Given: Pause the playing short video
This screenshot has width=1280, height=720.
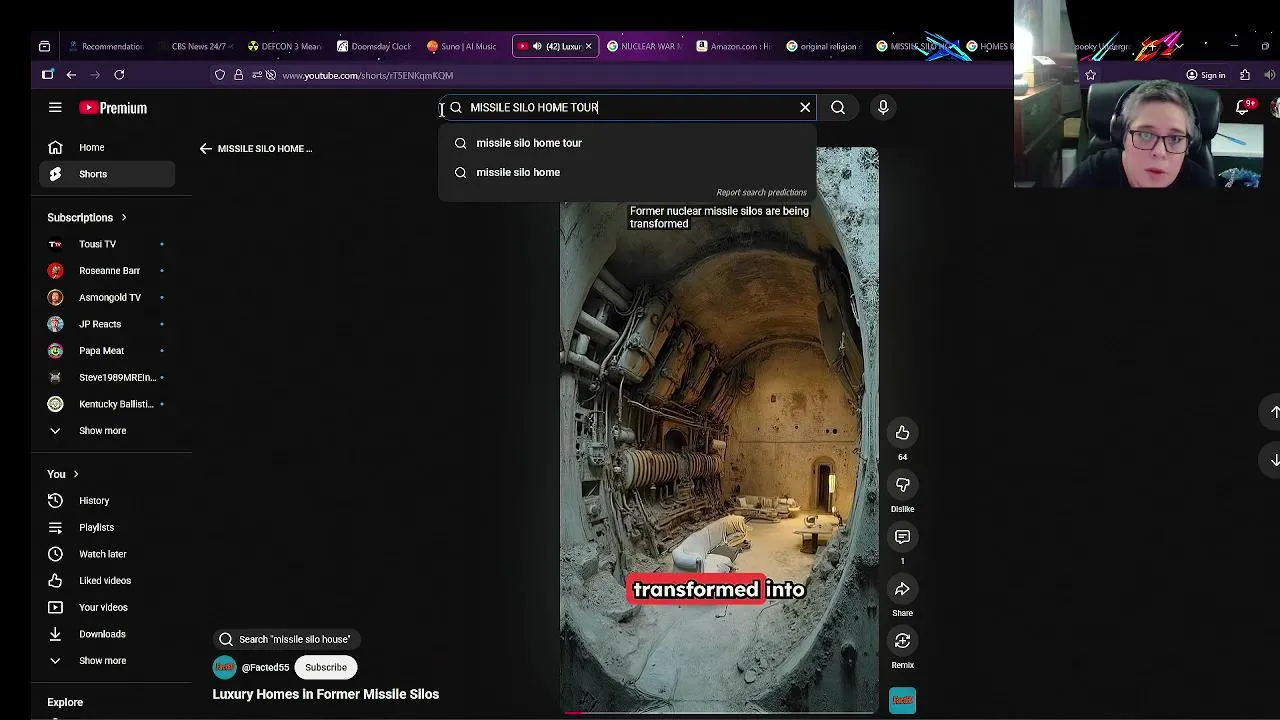Looking at the screenshot, I should 719,430.
